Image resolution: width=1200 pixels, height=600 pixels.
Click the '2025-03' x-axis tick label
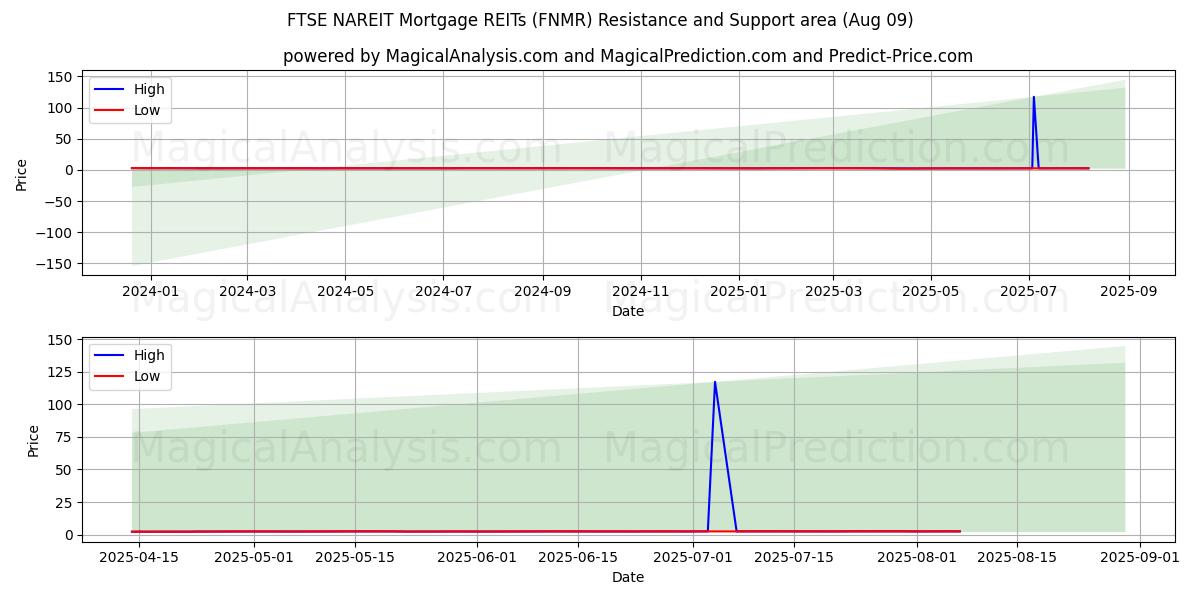833,291
